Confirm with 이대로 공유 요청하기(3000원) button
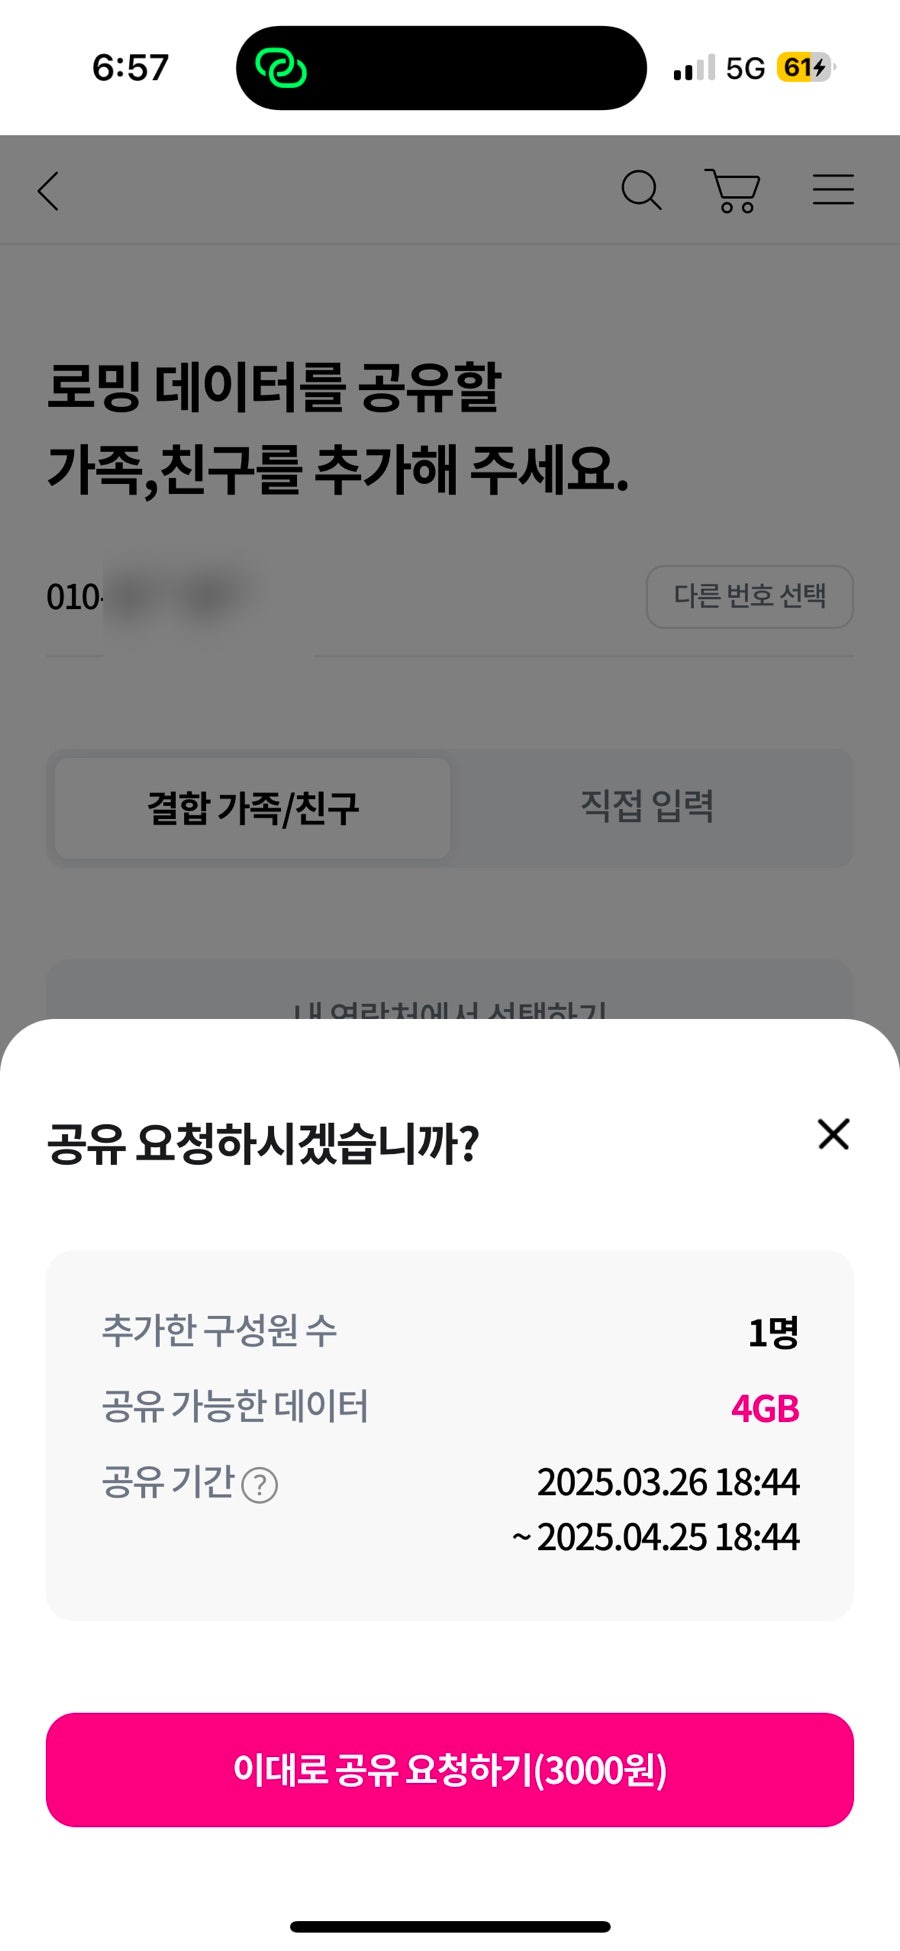The width and height of the screenshot is (900, 1951). pyautogui.click(x=450, y=1770)
